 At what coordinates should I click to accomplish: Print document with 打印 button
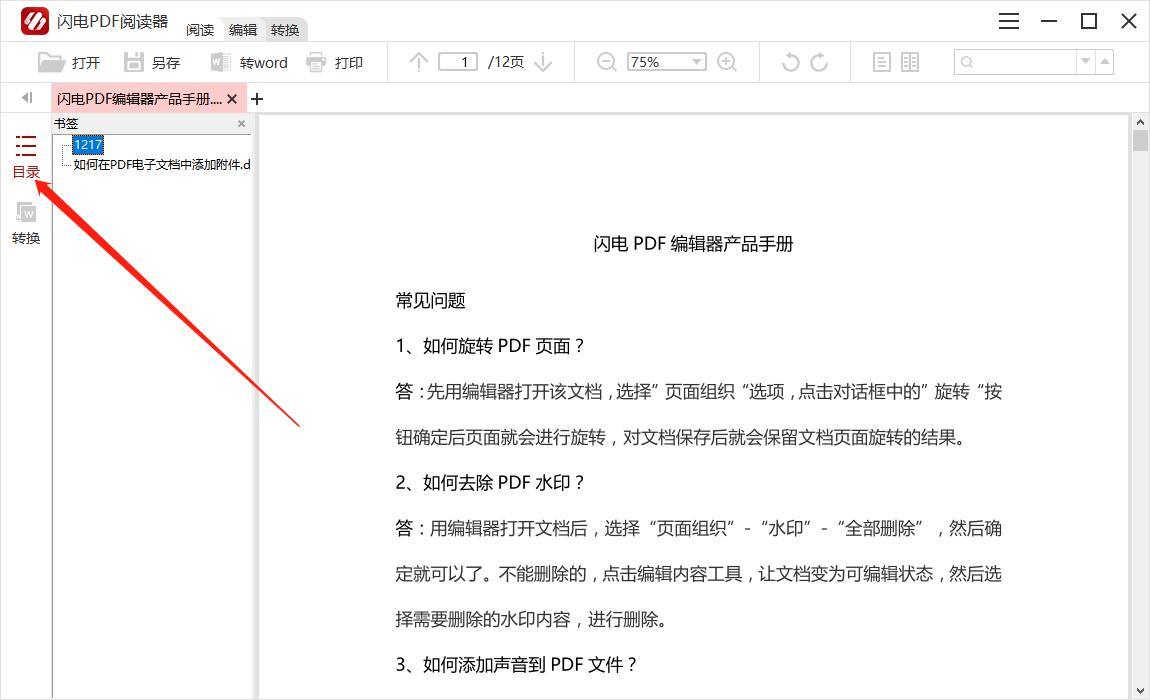(334, 62)
